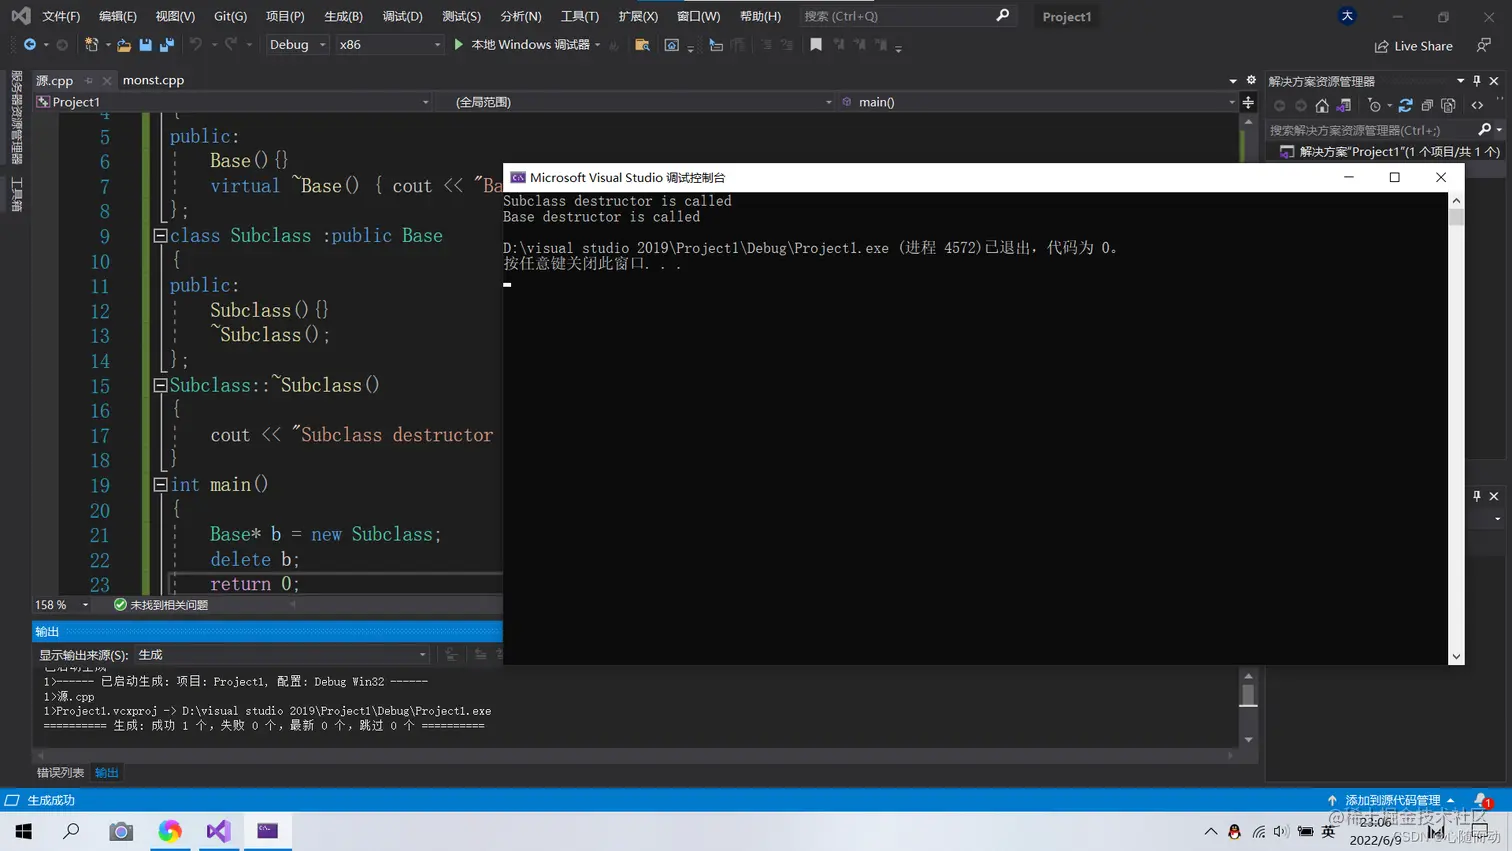Open the 调试(D) menu
This screenshot has height=851, width=1512.
tap(402, 16)
